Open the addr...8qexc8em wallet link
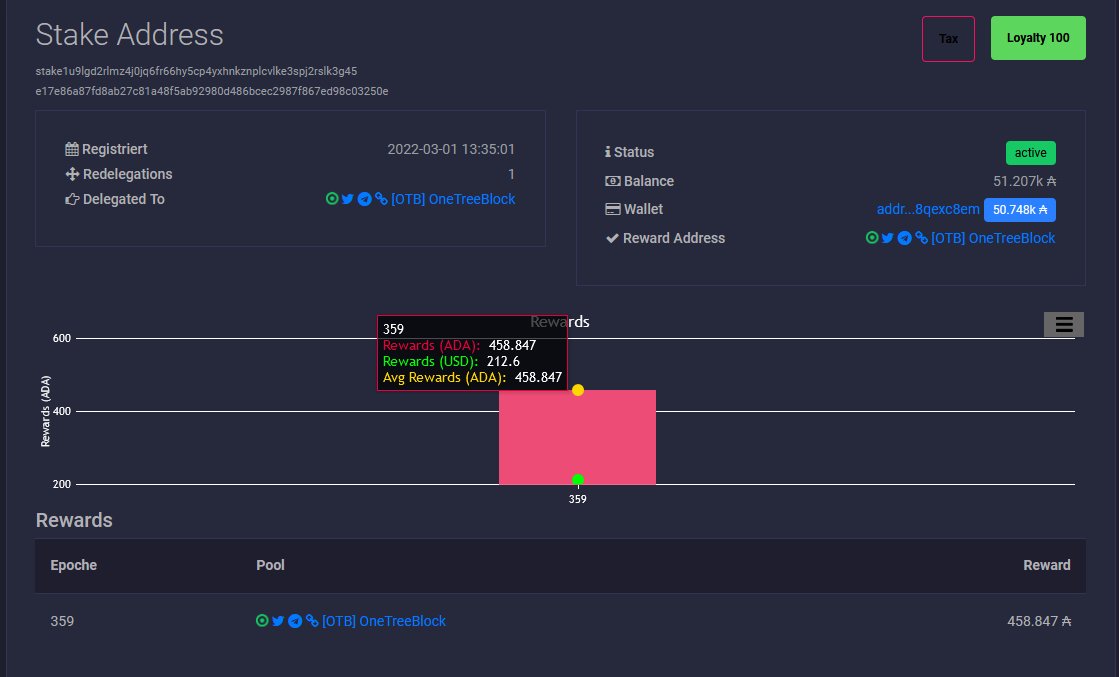The width and height of the screenshot is (1119, 677). (928, 209)
